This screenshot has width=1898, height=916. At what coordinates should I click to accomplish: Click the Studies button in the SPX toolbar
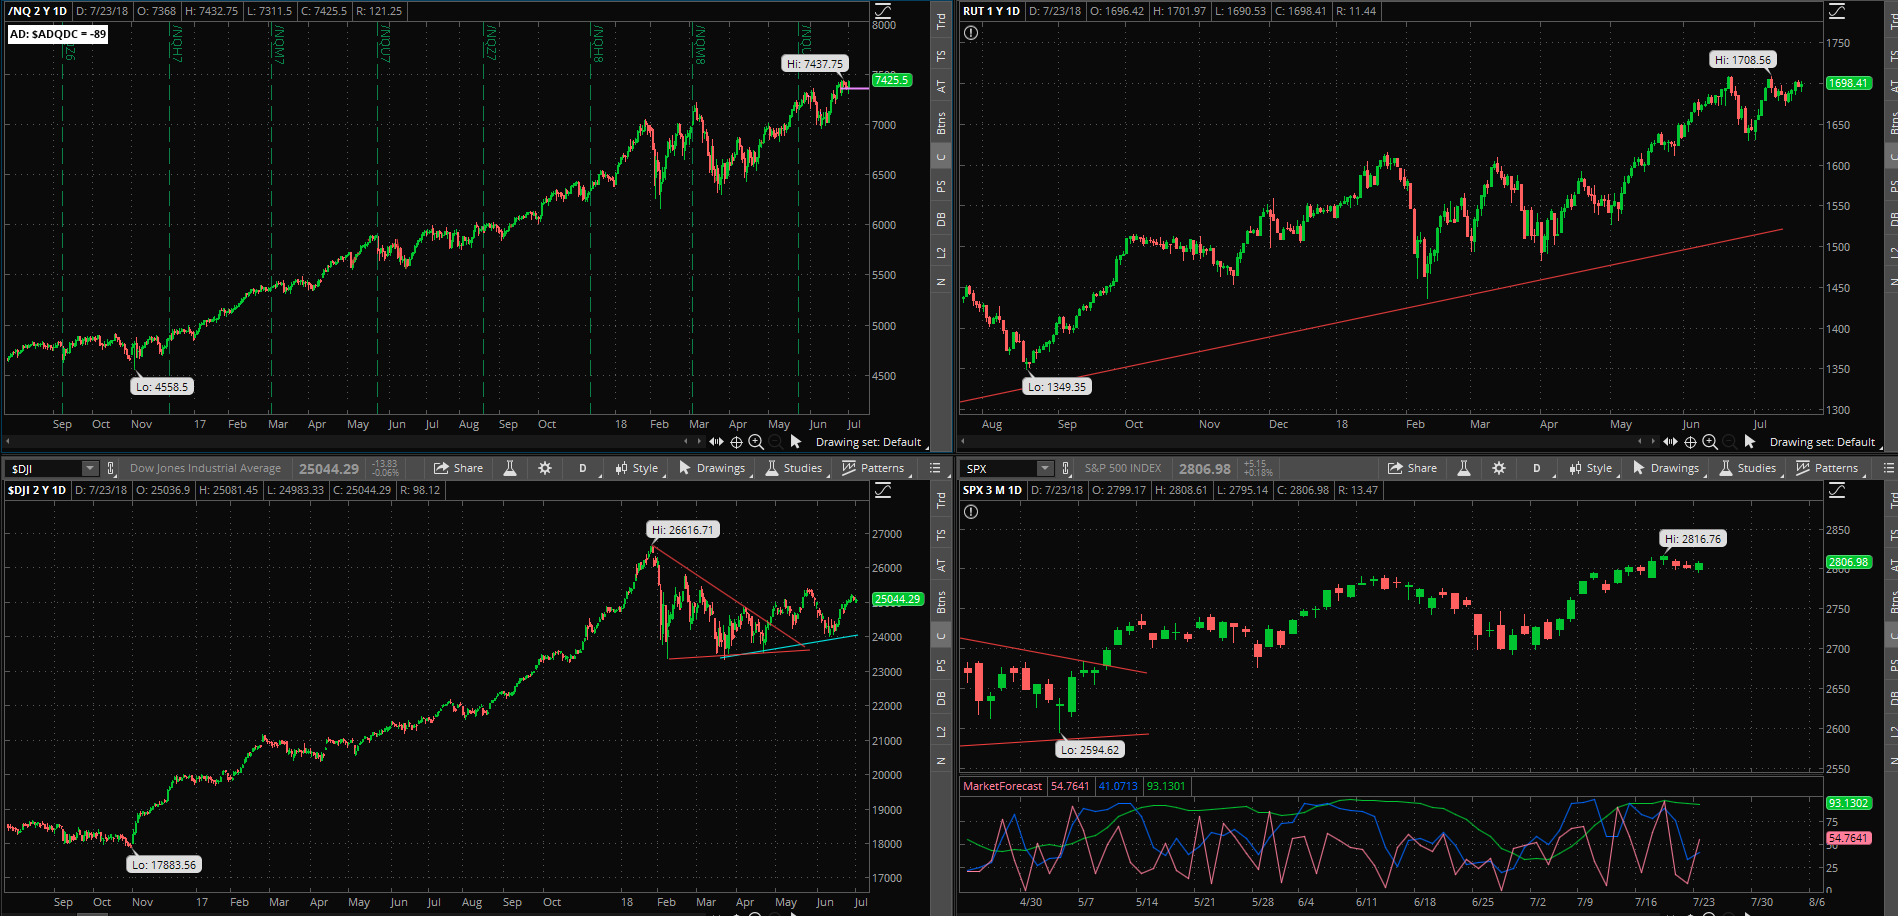(1748, 468)
